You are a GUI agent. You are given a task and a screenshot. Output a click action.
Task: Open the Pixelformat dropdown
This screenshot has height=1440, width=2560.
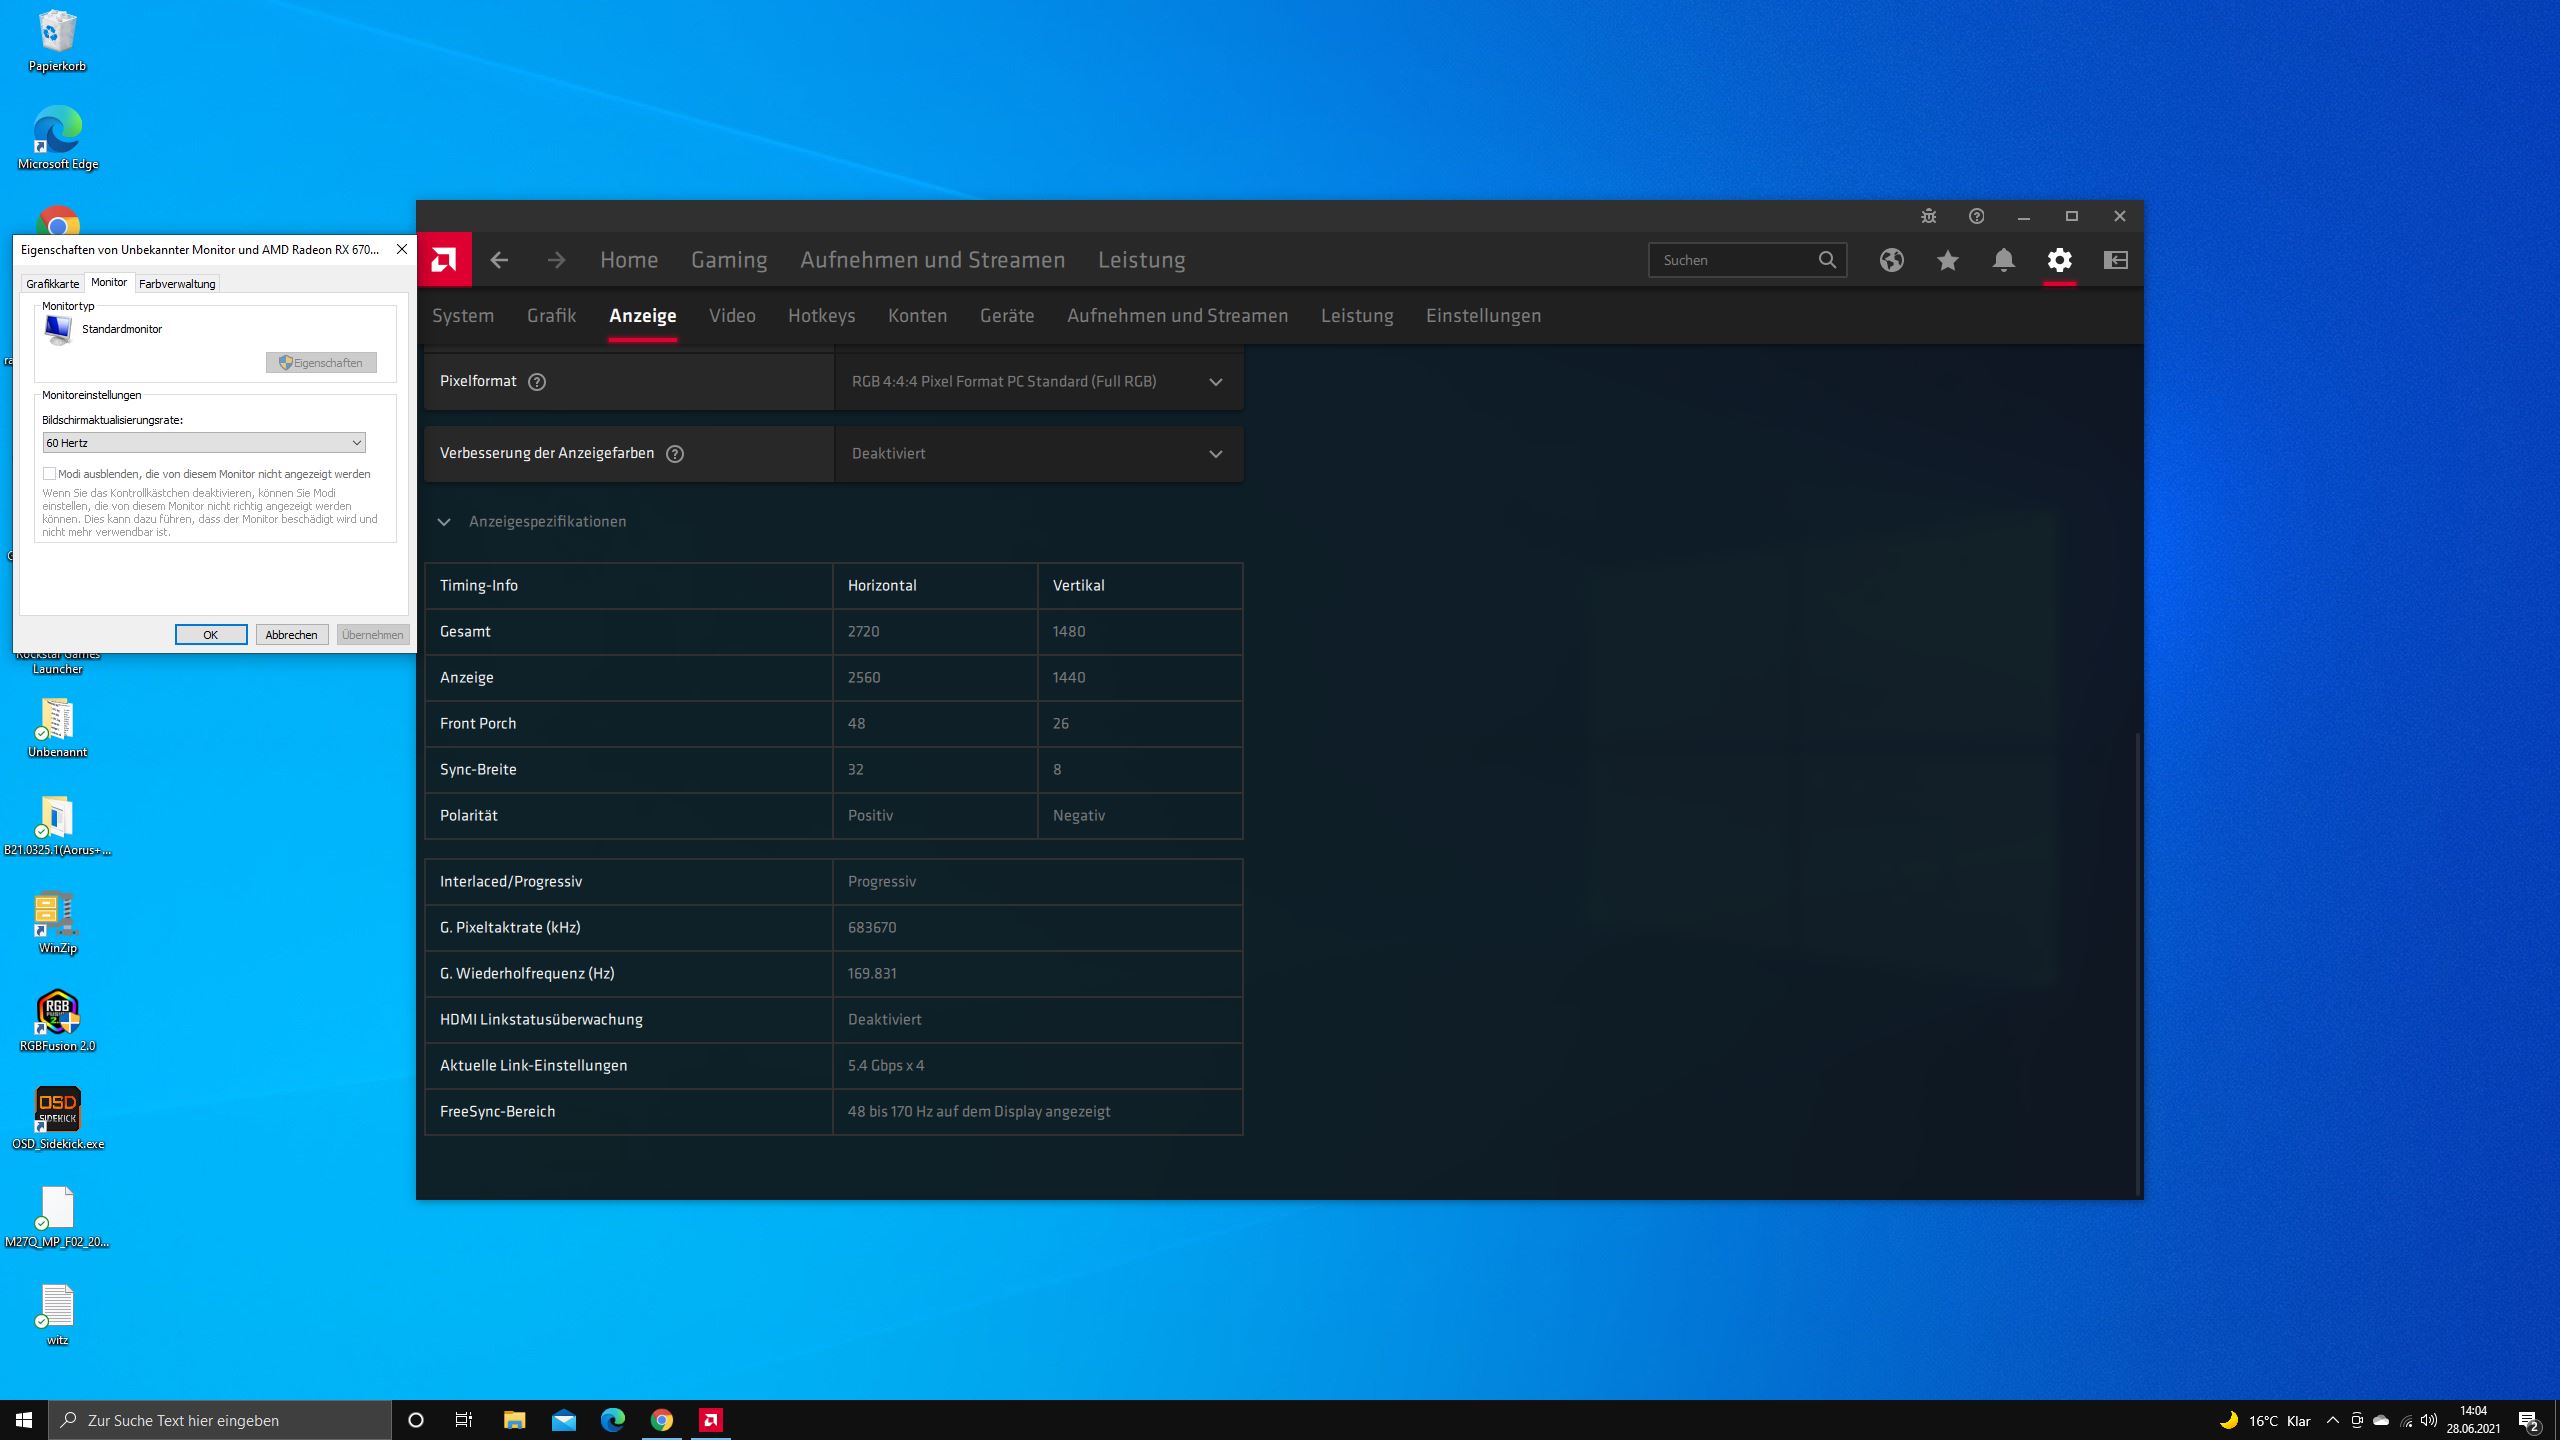(1038, 381)
